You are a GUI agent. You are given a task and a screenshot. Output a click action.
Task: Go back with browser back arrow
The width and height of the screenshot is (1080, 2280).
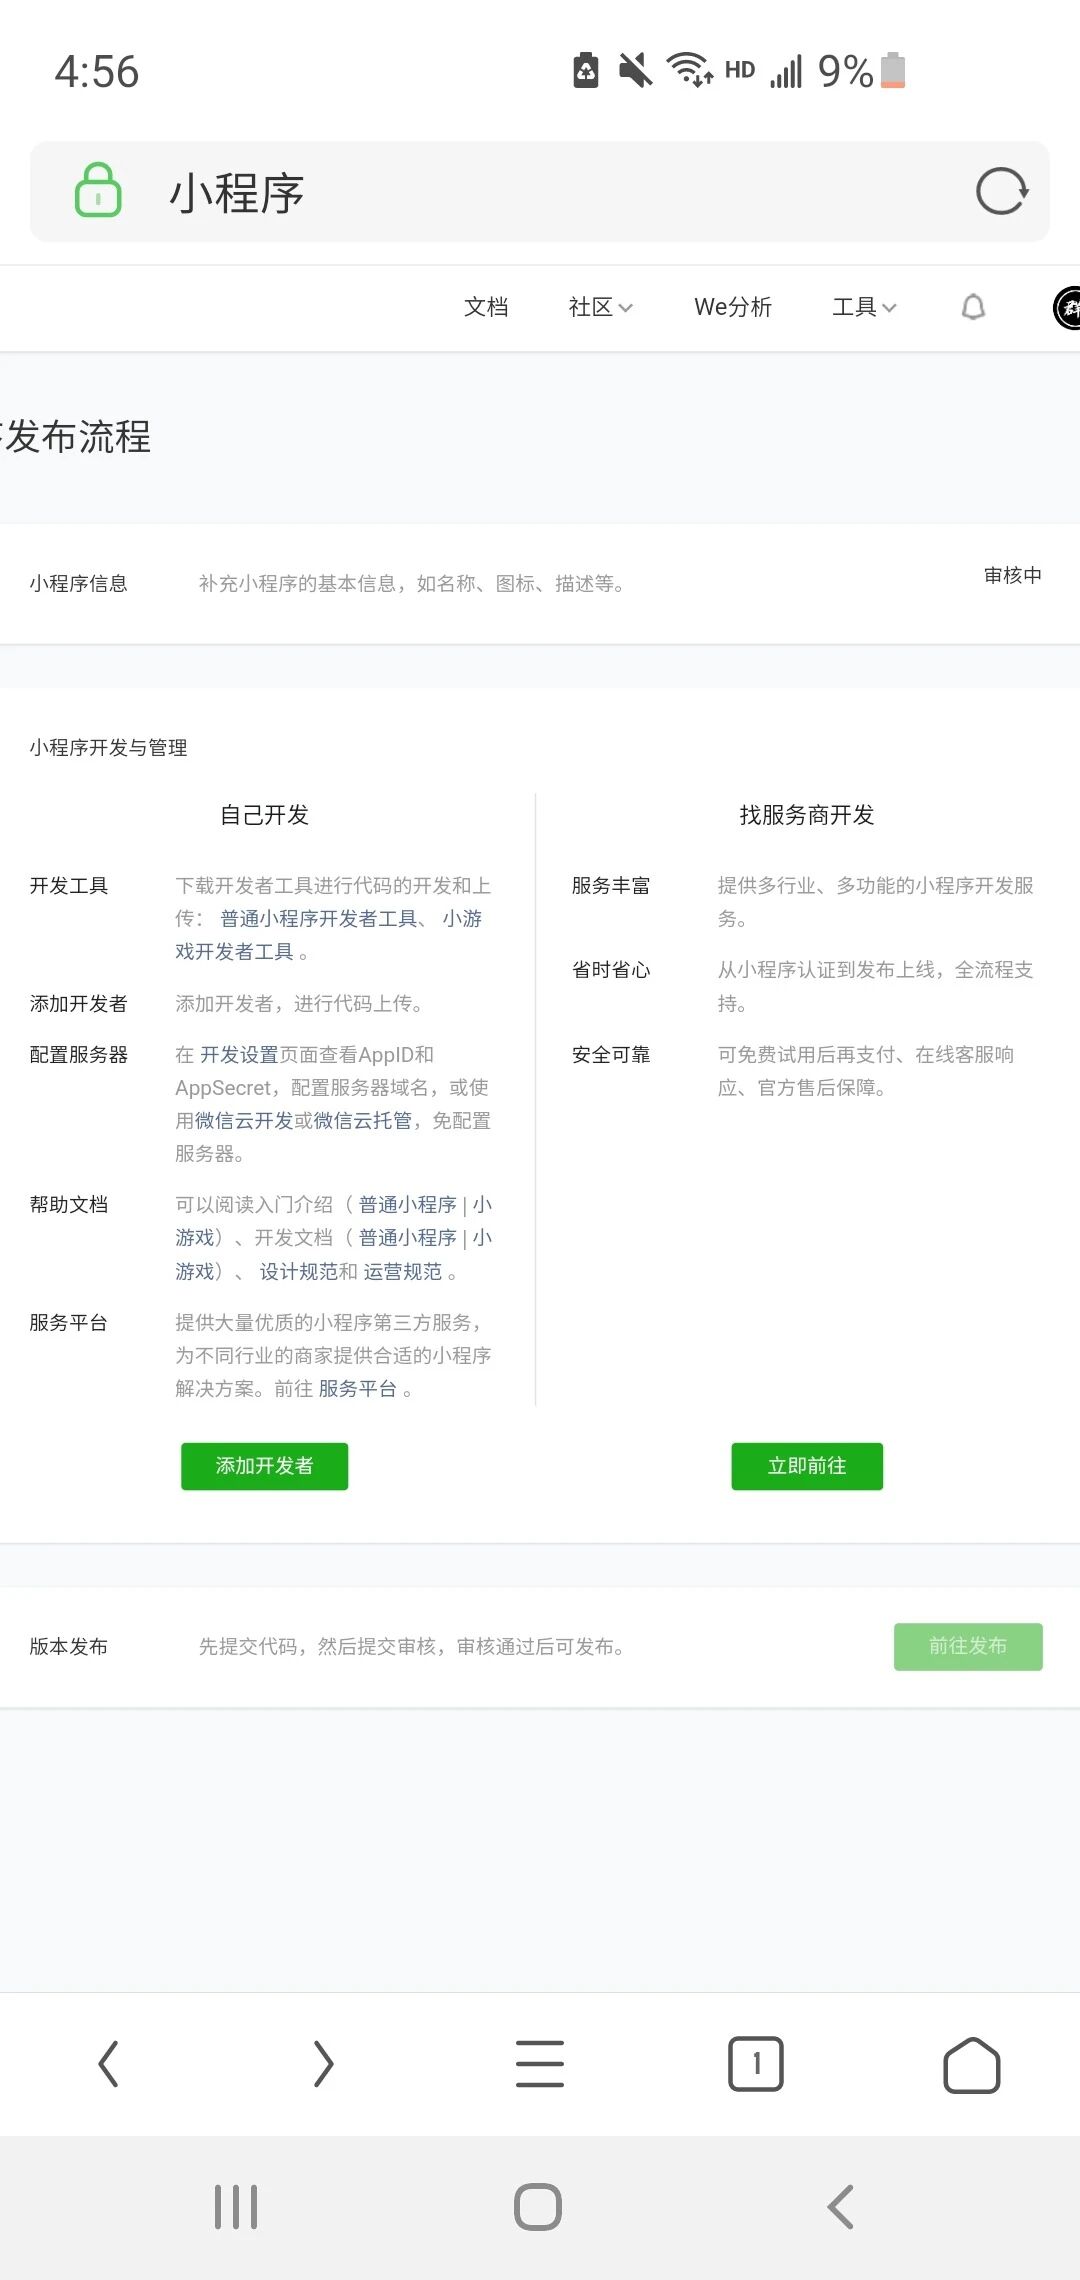[108, 2063]
